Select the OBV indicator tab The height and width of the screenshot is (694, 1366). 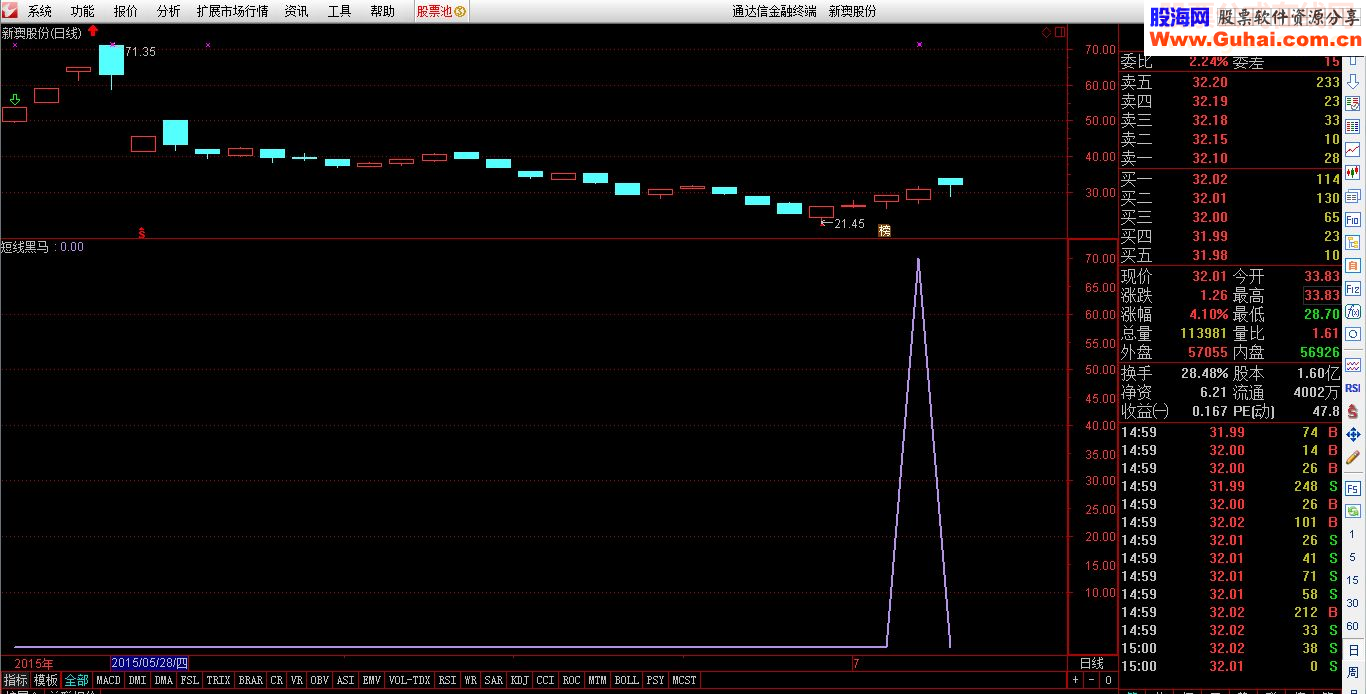319,680
